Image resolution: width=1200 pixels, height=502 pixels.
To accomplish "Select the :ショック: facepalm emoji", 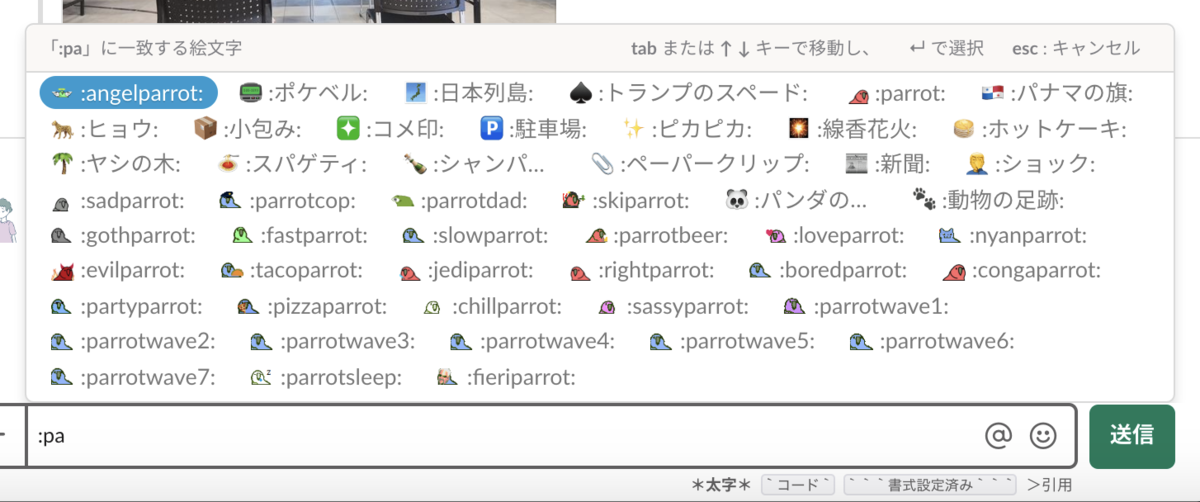I will [x=1030, y=164].
